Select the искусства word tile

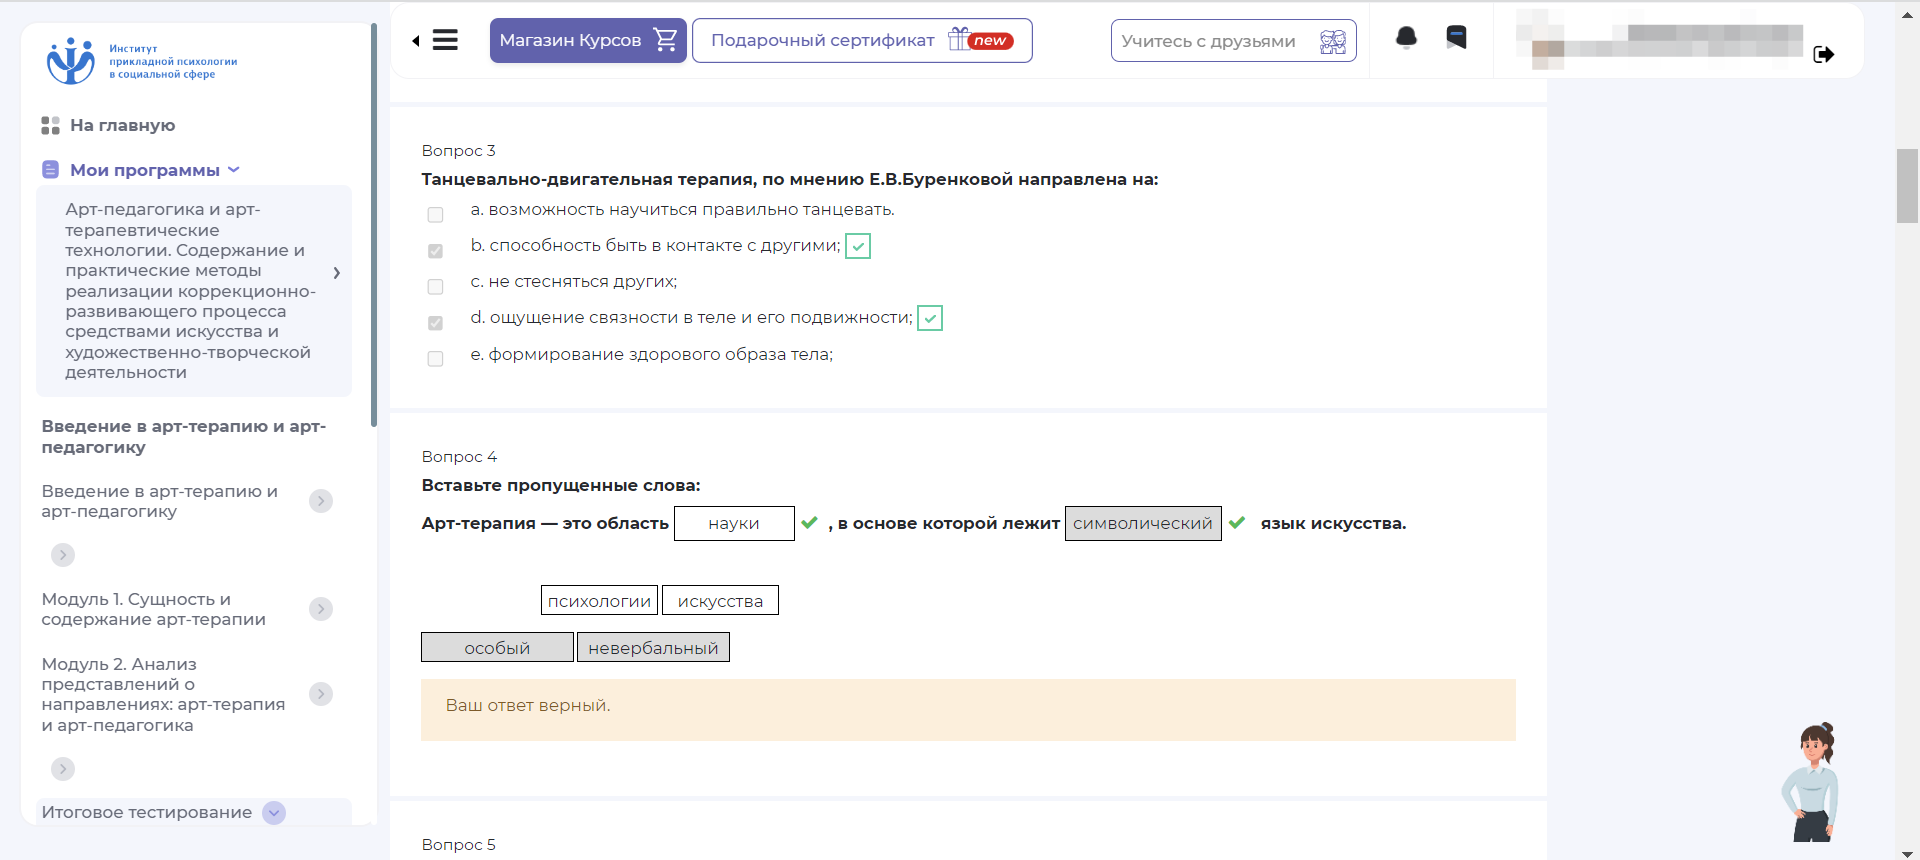(720, 600)
